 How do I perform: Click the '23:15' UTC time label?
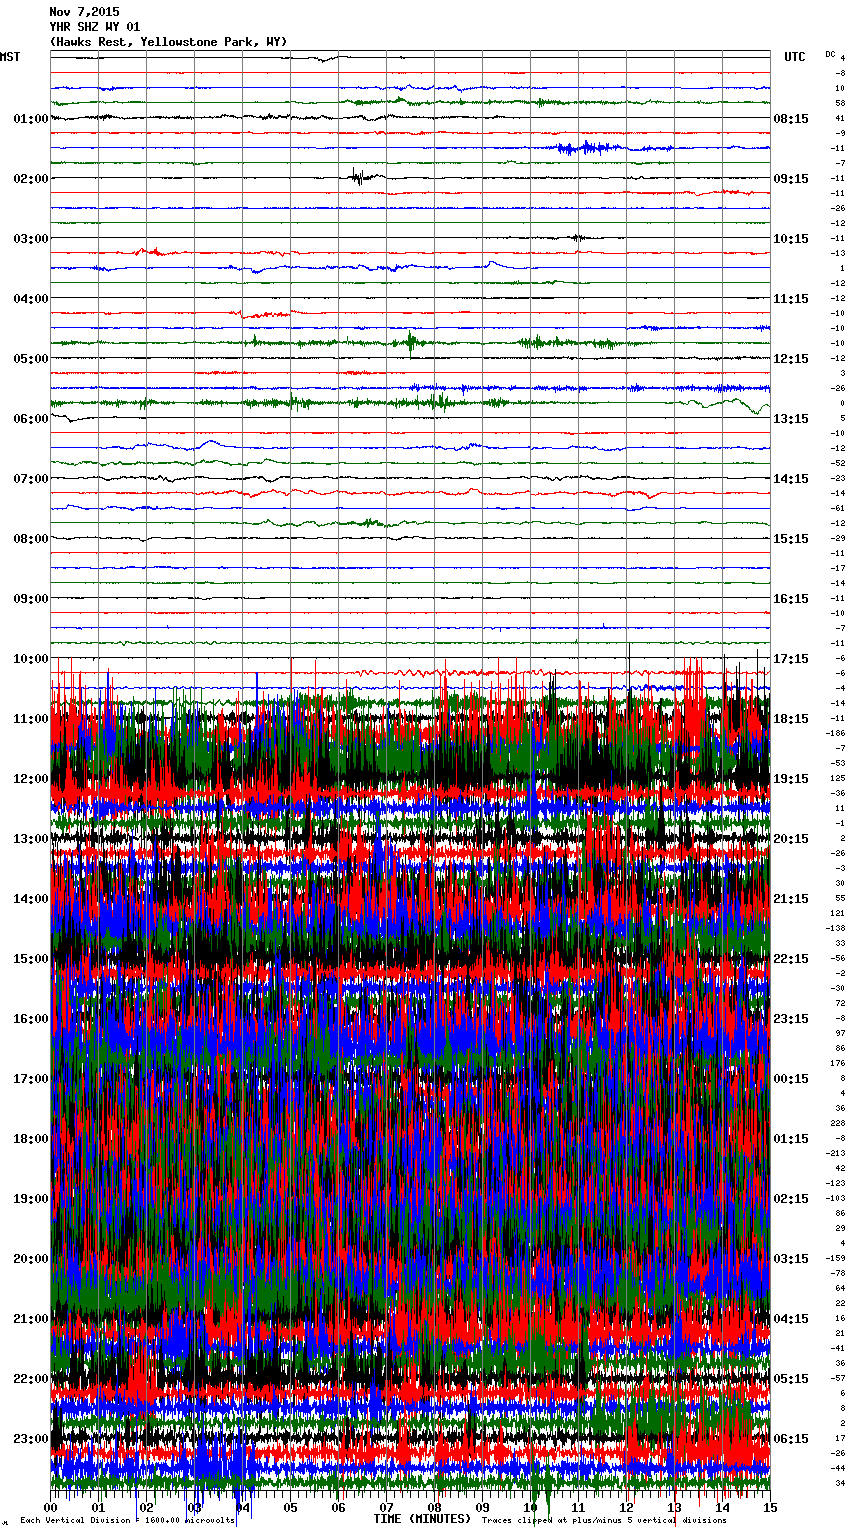[x=791, y=1019]
